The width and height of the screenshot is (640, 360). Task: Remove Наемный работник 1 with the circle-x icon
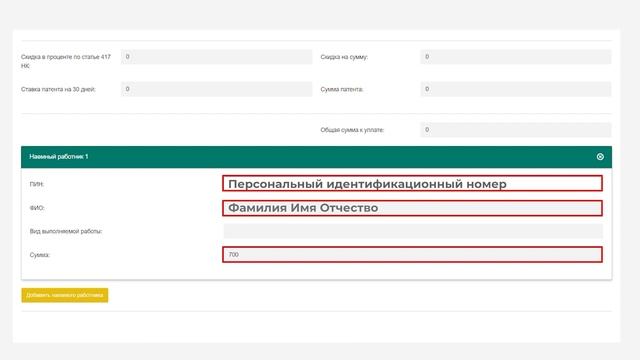(x=600, y=157)
